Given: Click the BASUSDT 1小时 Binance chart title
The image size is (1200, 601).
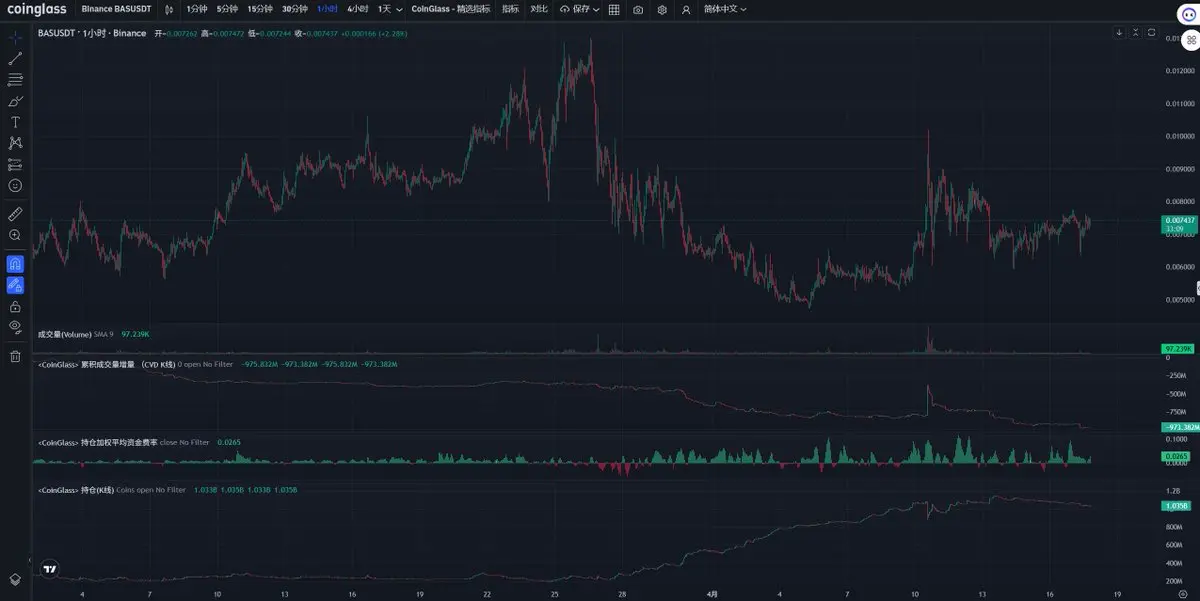Looking at the screenshot, I should coord(91,33).
